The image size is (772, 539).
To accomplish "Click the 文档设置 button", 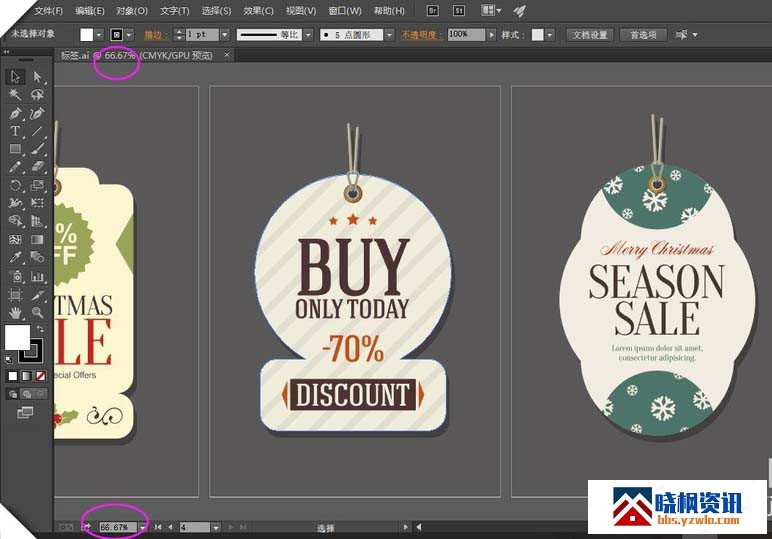I will tap(590, 35).
